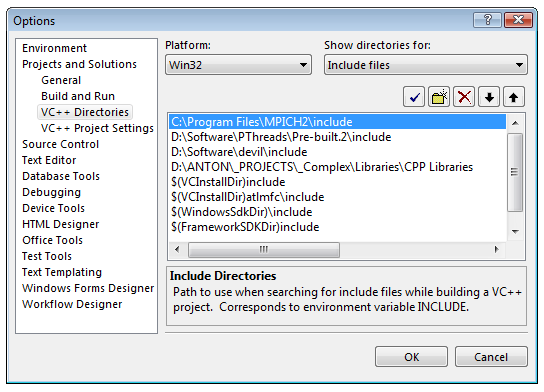The image size is (544, 392).
Task: Move selected directory up with arrow icon
Action: [x=514, y=97]
